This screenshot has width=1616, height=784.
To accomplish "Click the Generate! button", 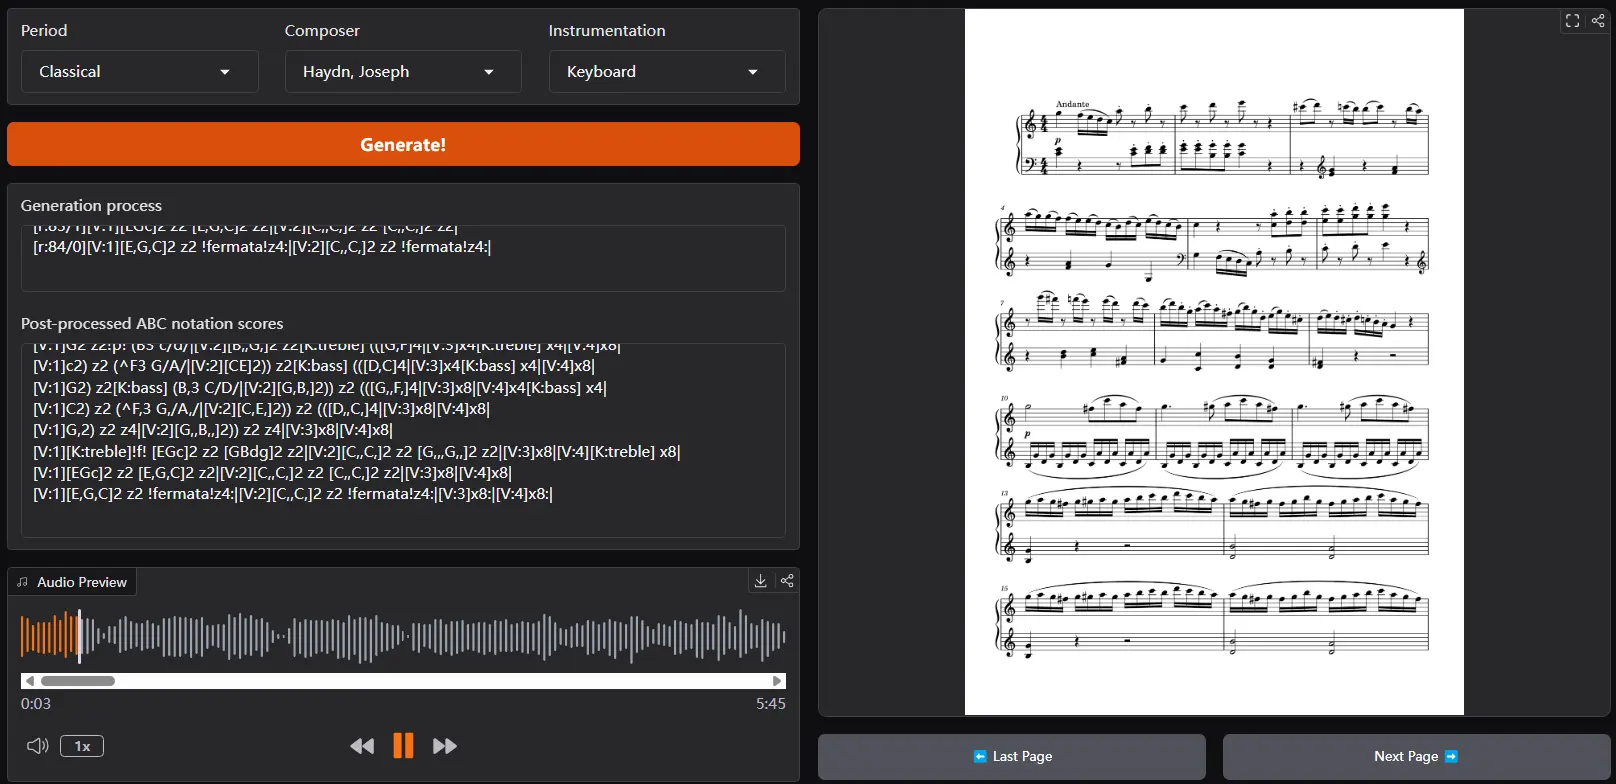I will (403, 144).
